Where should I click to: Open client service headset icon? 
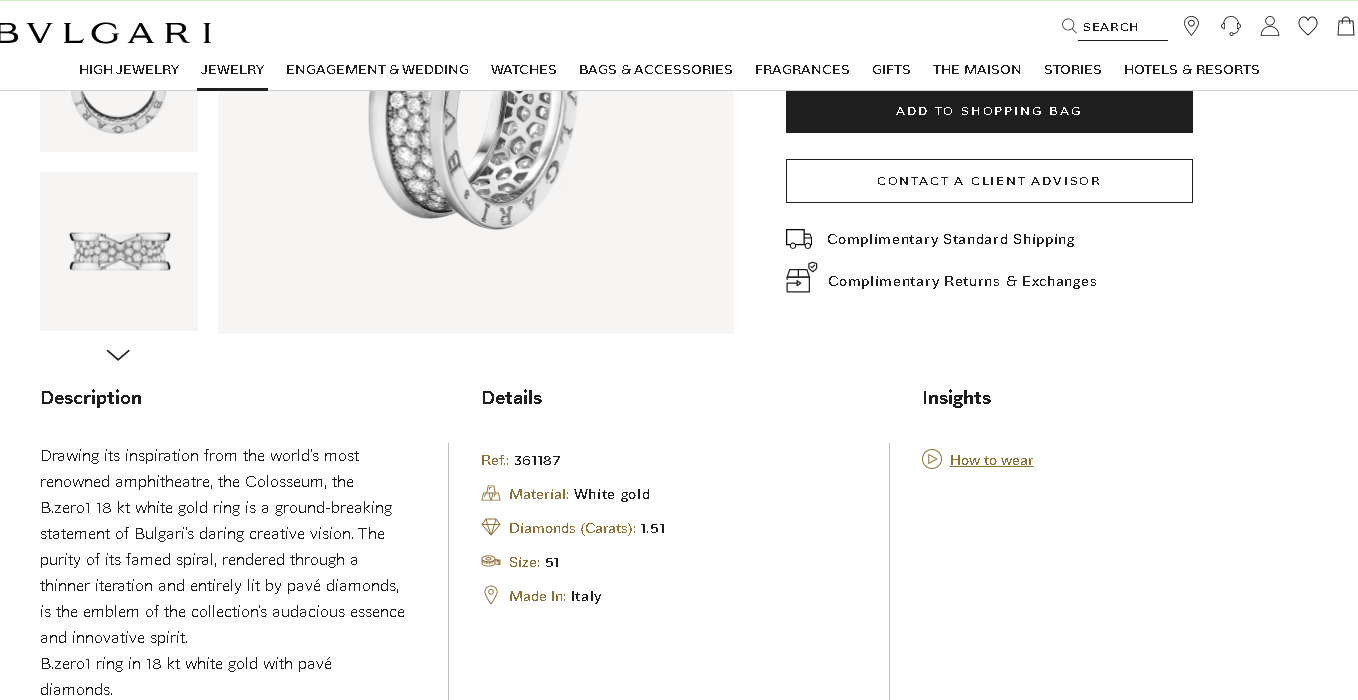[1231, 26]
